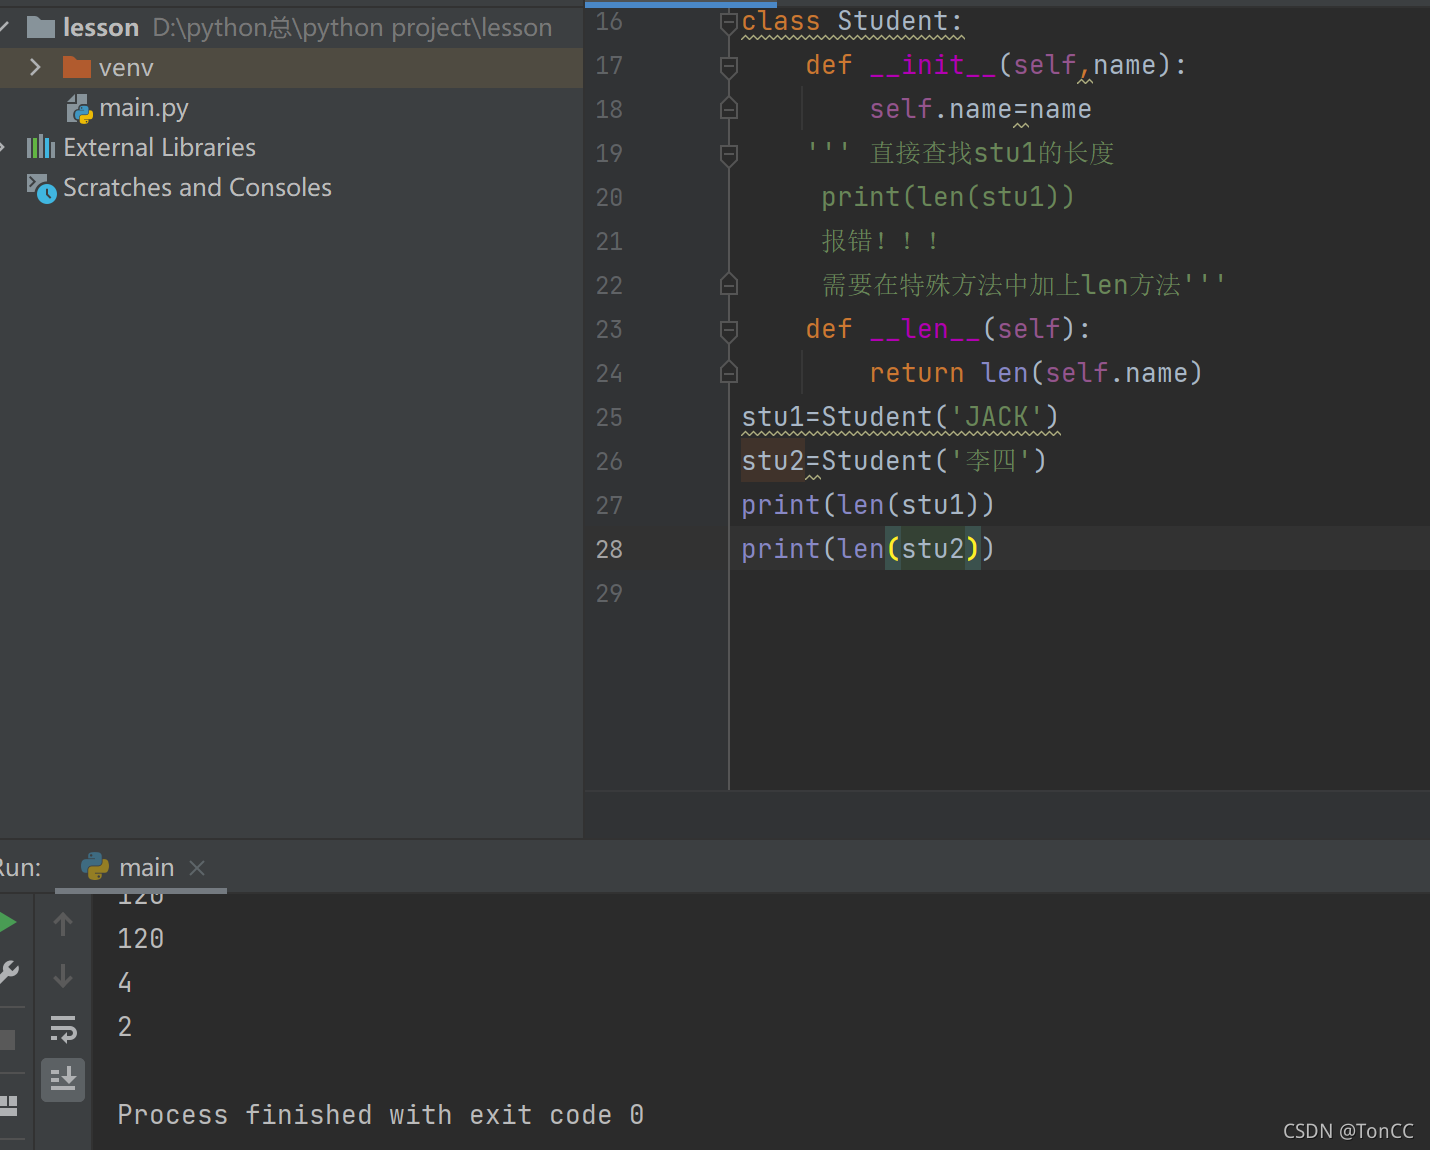The width and height of the screenshot is (1430, 1150).
Task: Click on stu1=Student('JACK') line
Action: [x=900, y=417]
